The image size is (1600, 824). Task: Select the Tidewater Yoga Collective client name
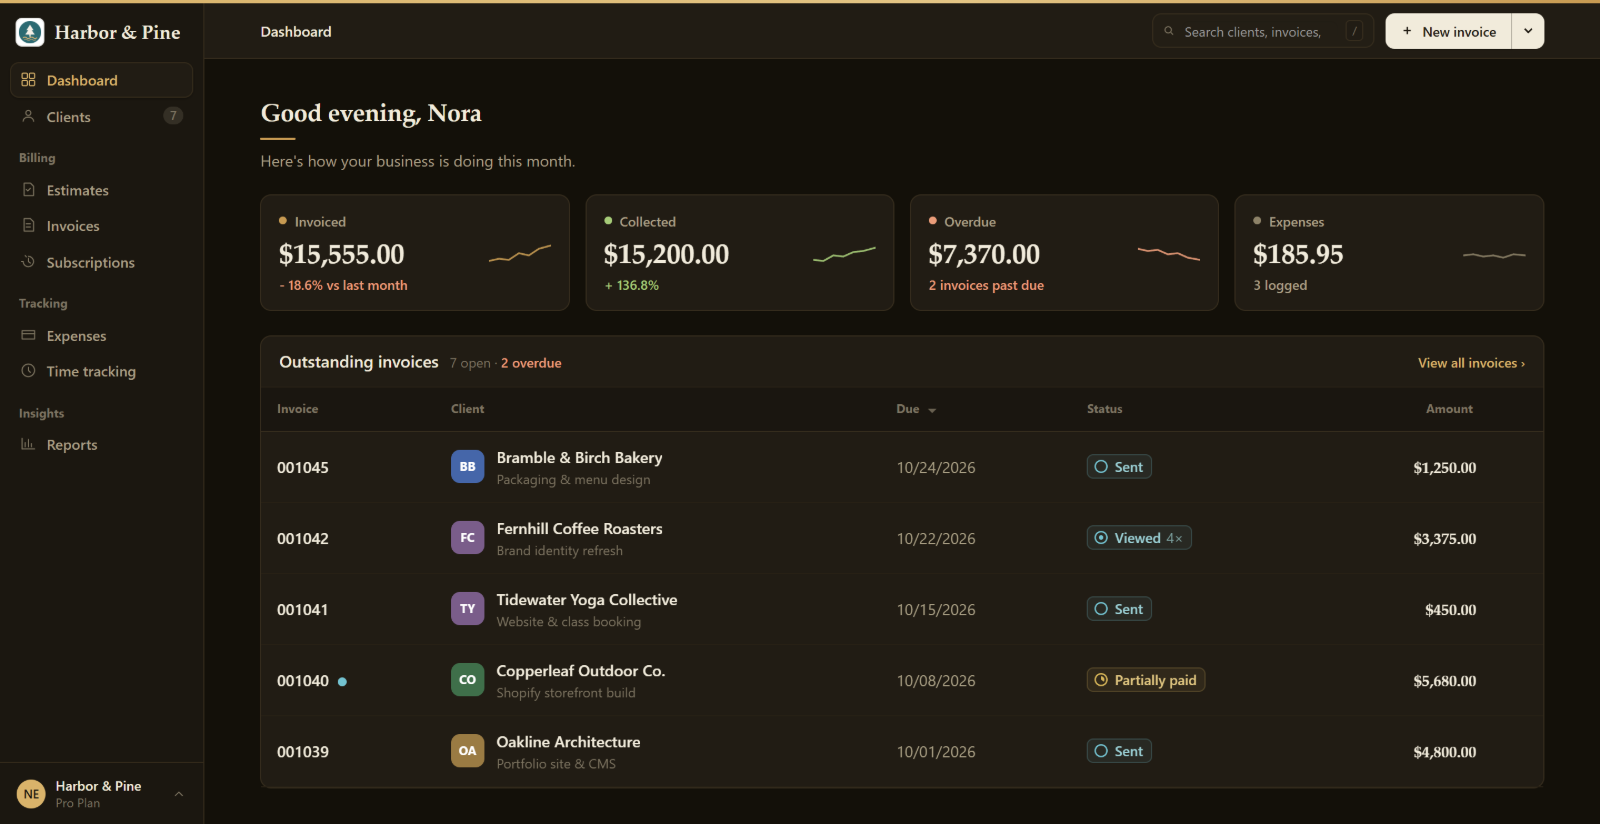(587, 599)
